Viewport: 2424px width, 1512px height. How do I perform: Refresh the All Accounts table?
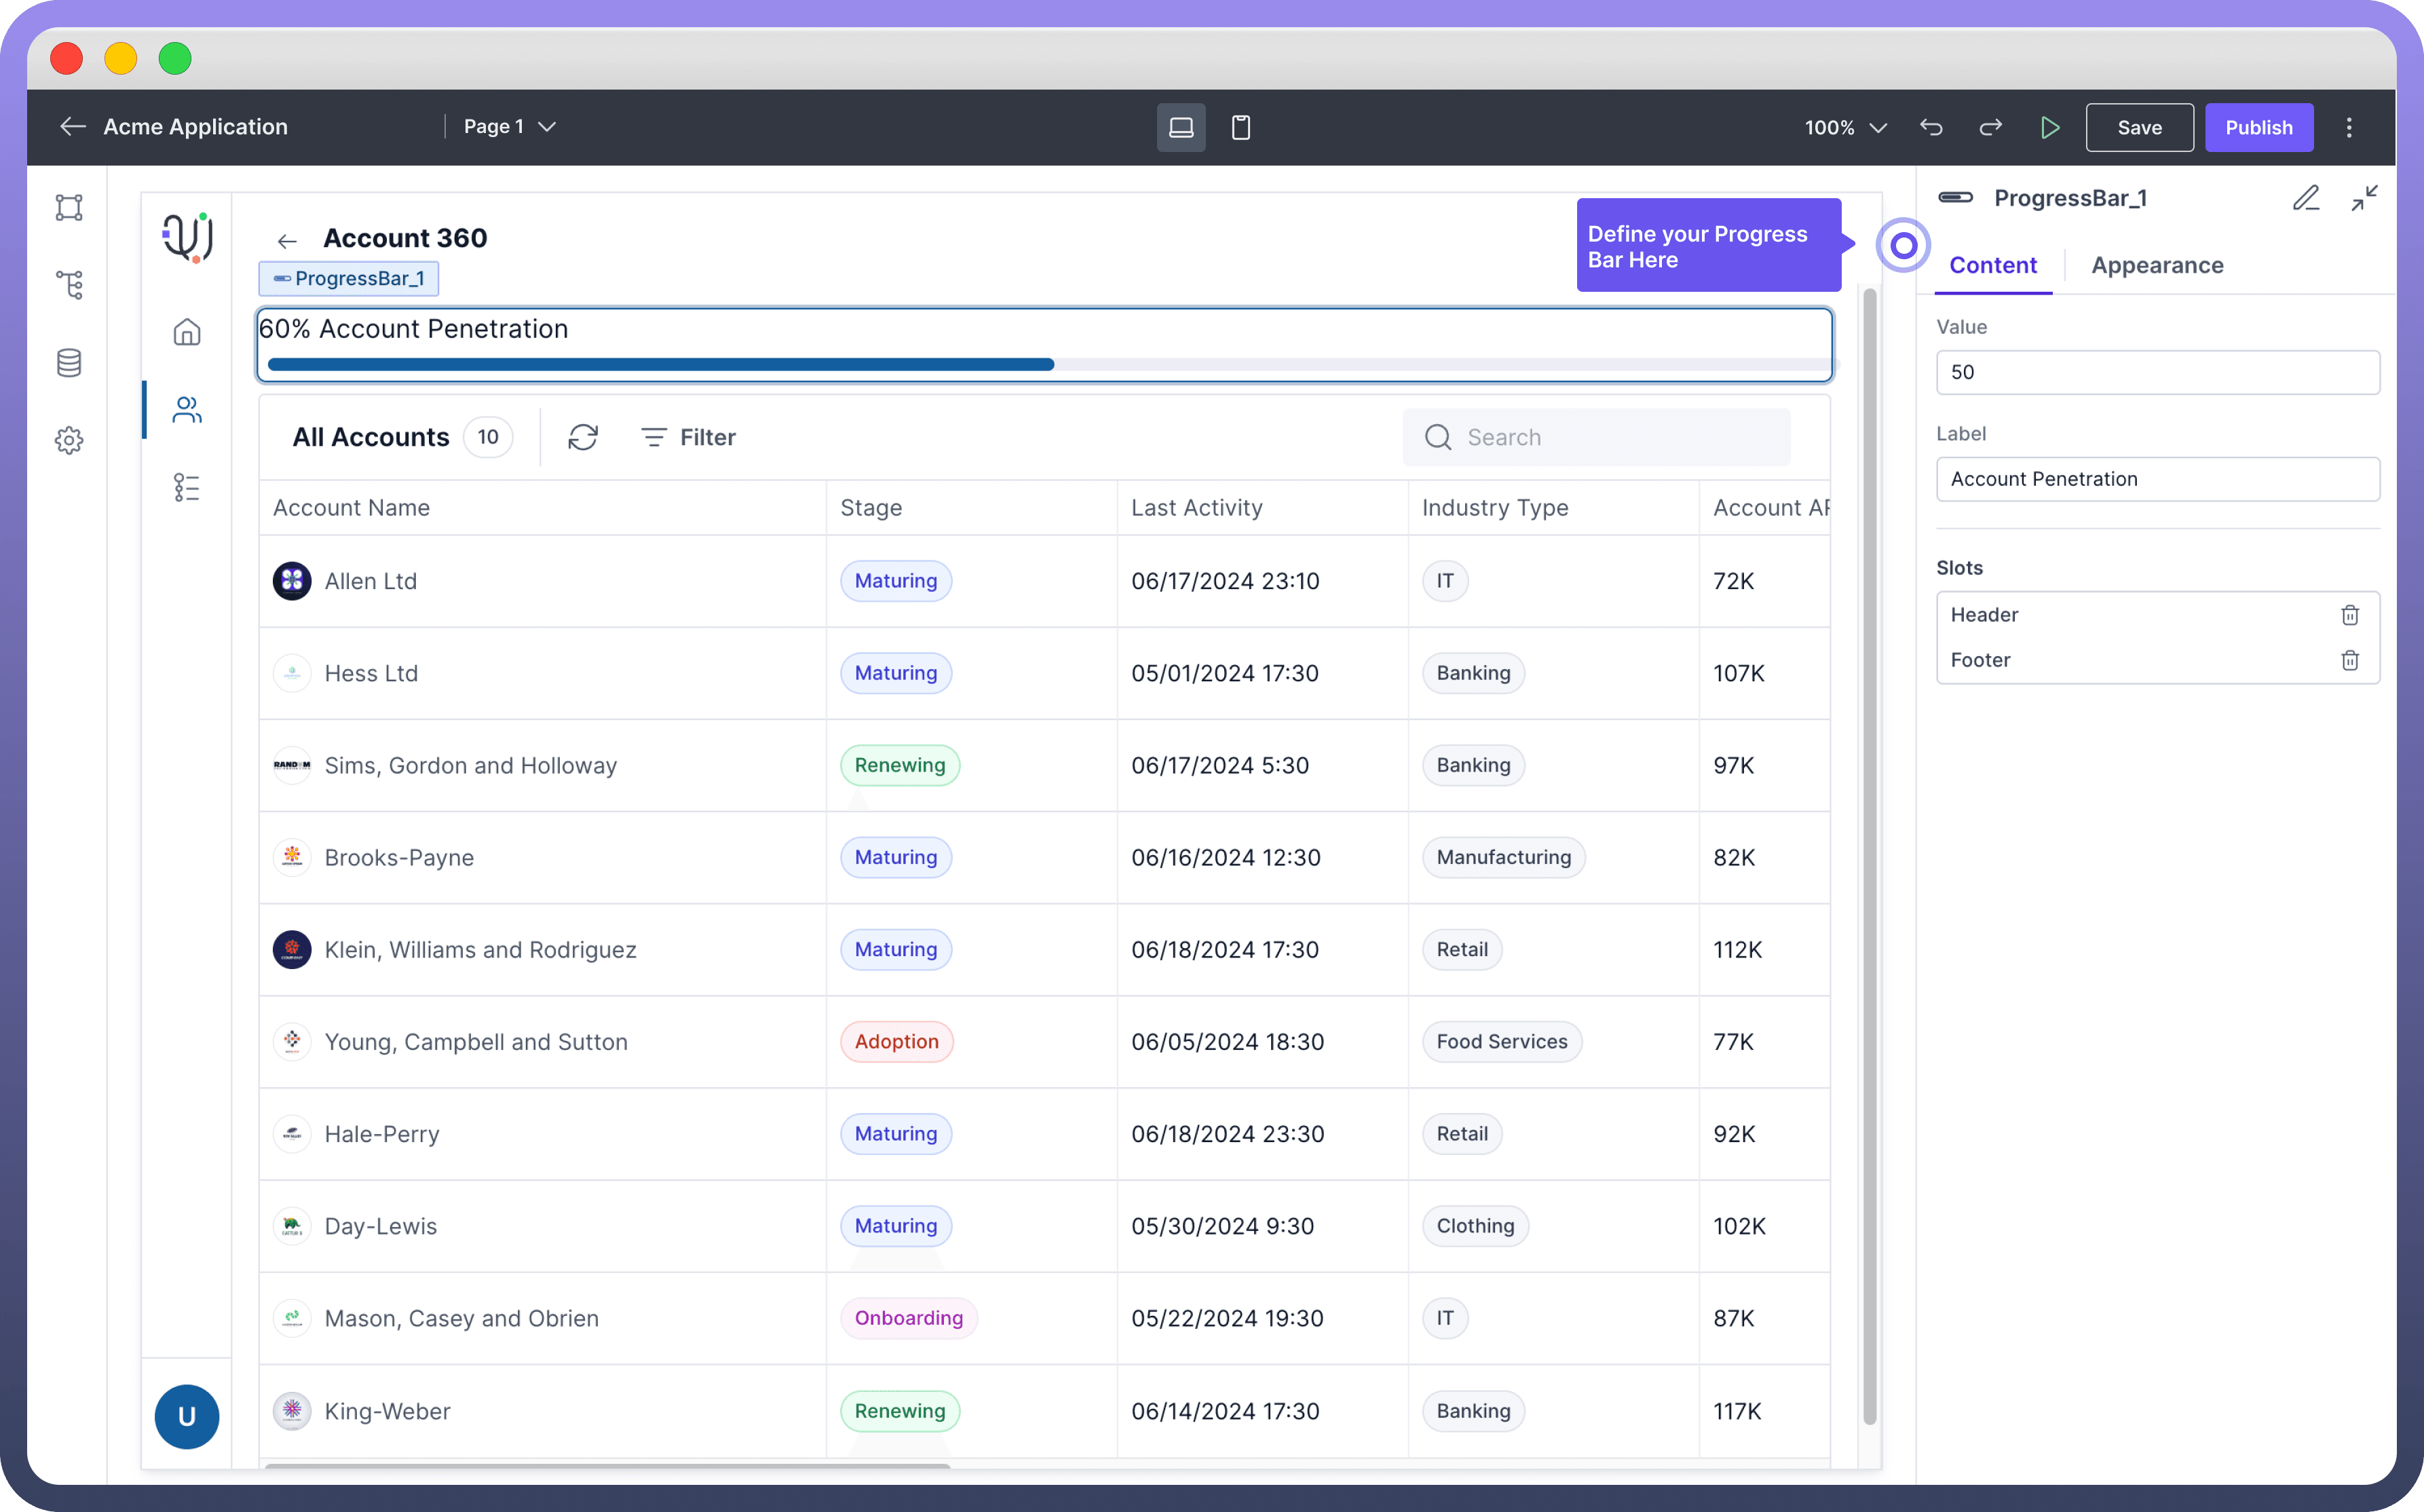pos(583,437)
